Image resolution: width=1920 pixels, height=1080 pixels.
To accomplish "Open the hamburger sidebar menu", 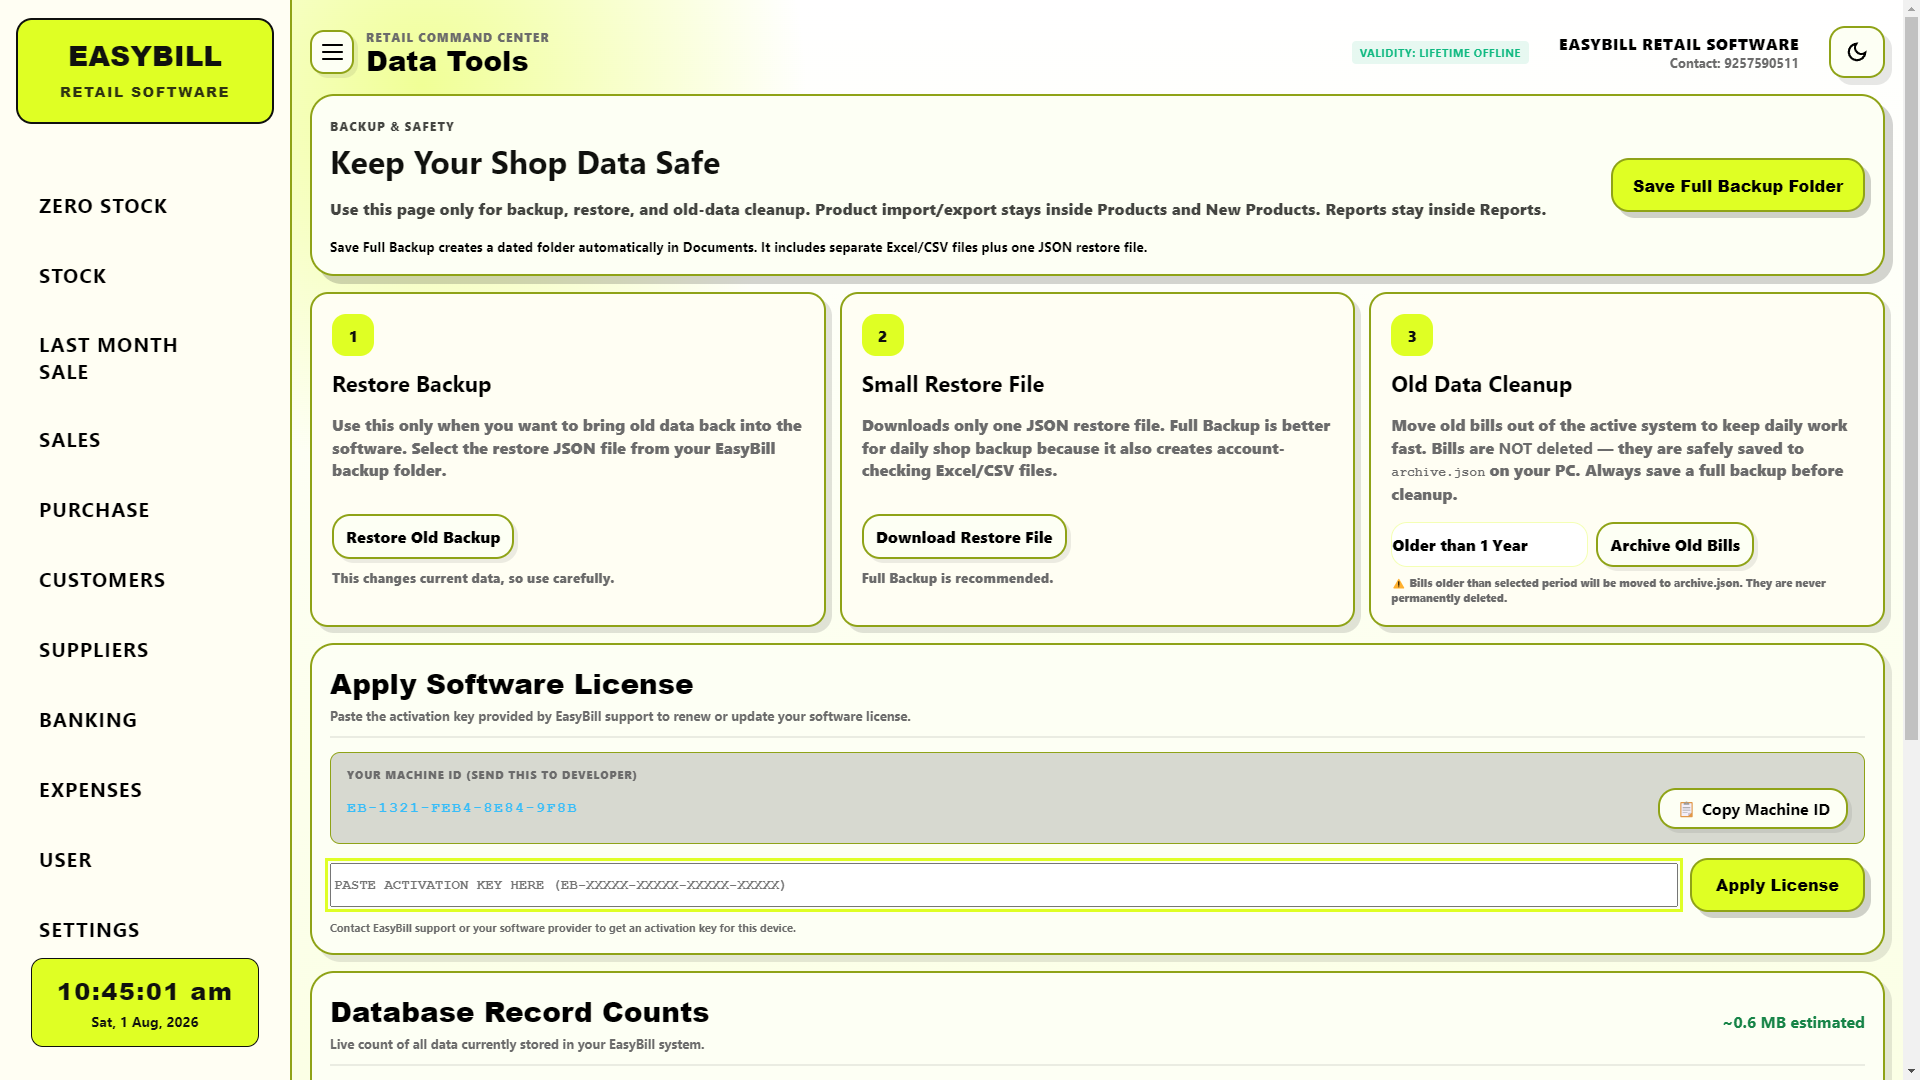I will point(332,52).
